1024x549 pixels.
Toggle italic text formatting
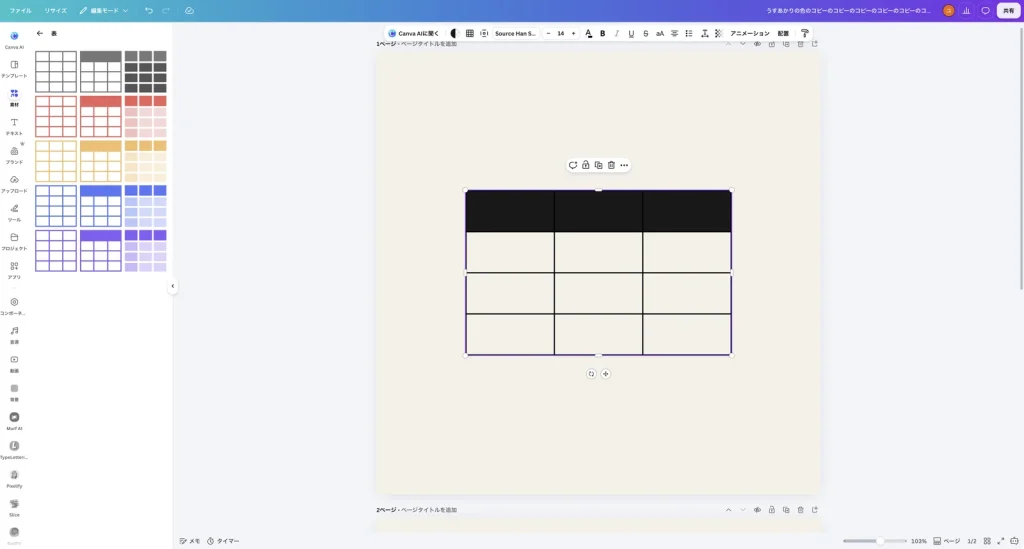(616, 33)
